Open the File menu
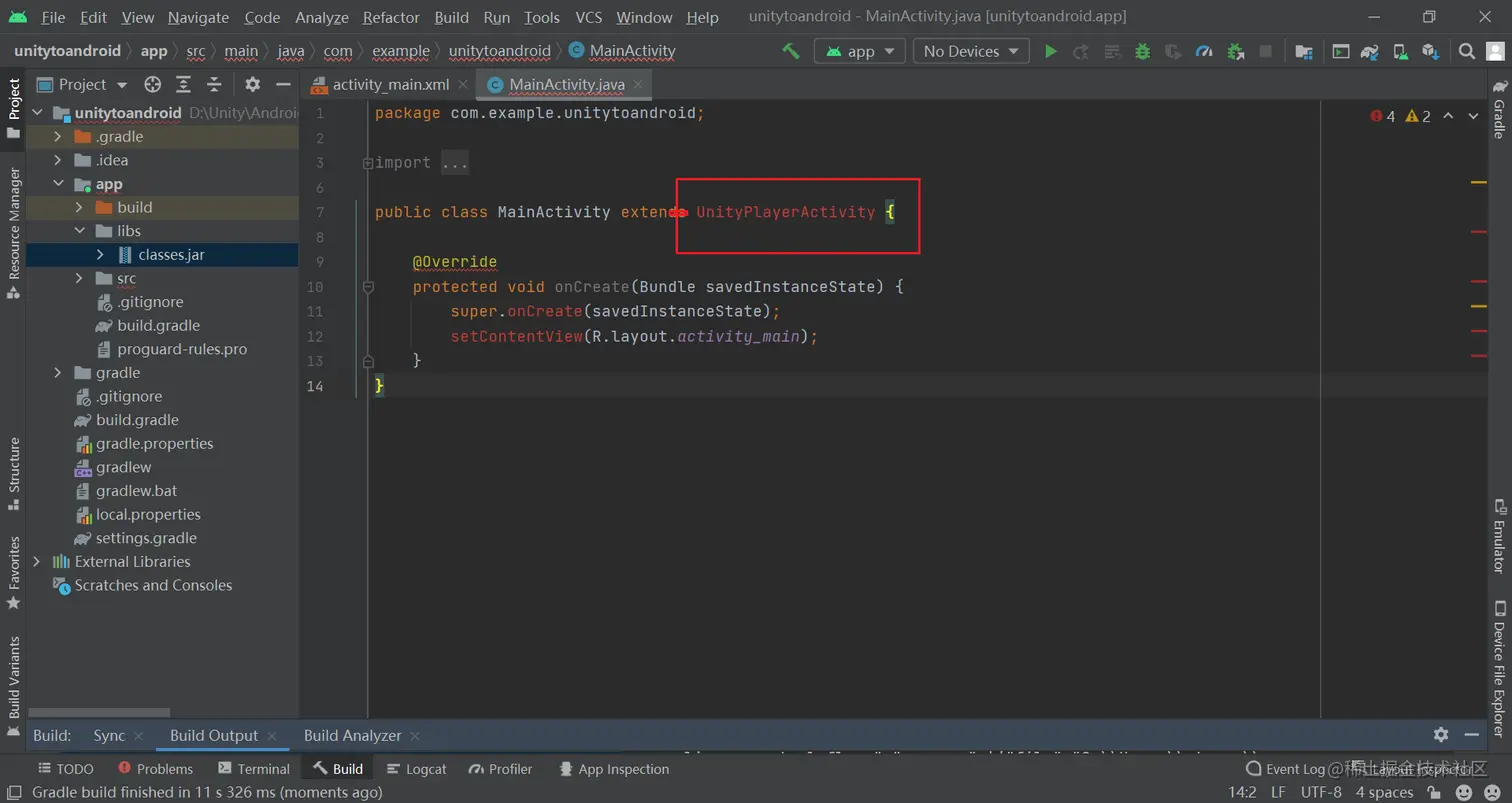The width and height of the screenshot is (1512, 803). tap(53, 17)
